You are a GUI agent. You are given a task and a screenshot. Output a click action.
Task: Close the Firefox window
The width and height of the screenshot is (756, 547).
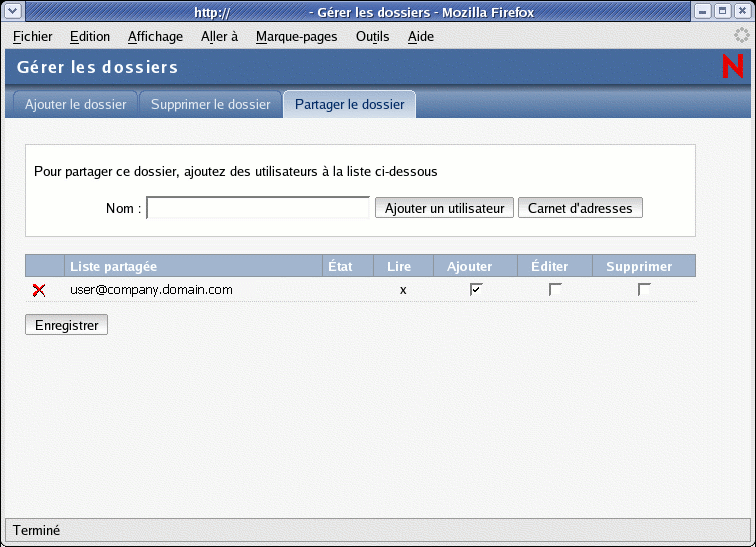click(x=742, y=11)
